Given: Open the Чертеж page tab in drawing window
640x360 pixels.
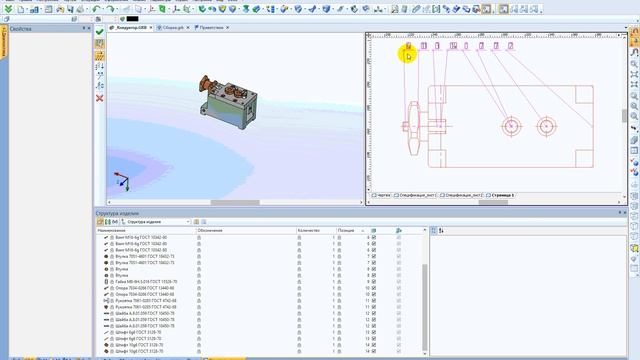Looking at the screenshot, I should coord(381,196).
